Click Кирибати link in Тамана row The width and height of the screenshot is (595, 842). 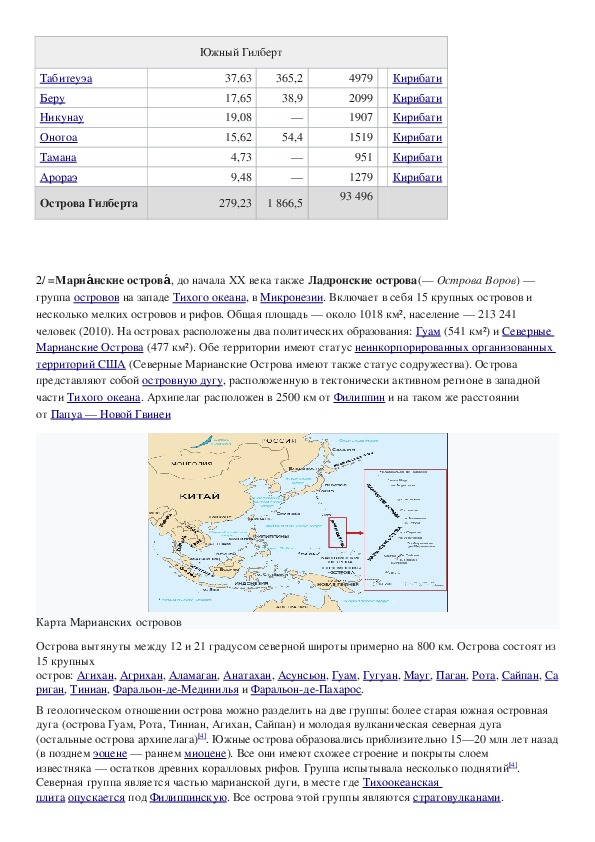[417, 157]
